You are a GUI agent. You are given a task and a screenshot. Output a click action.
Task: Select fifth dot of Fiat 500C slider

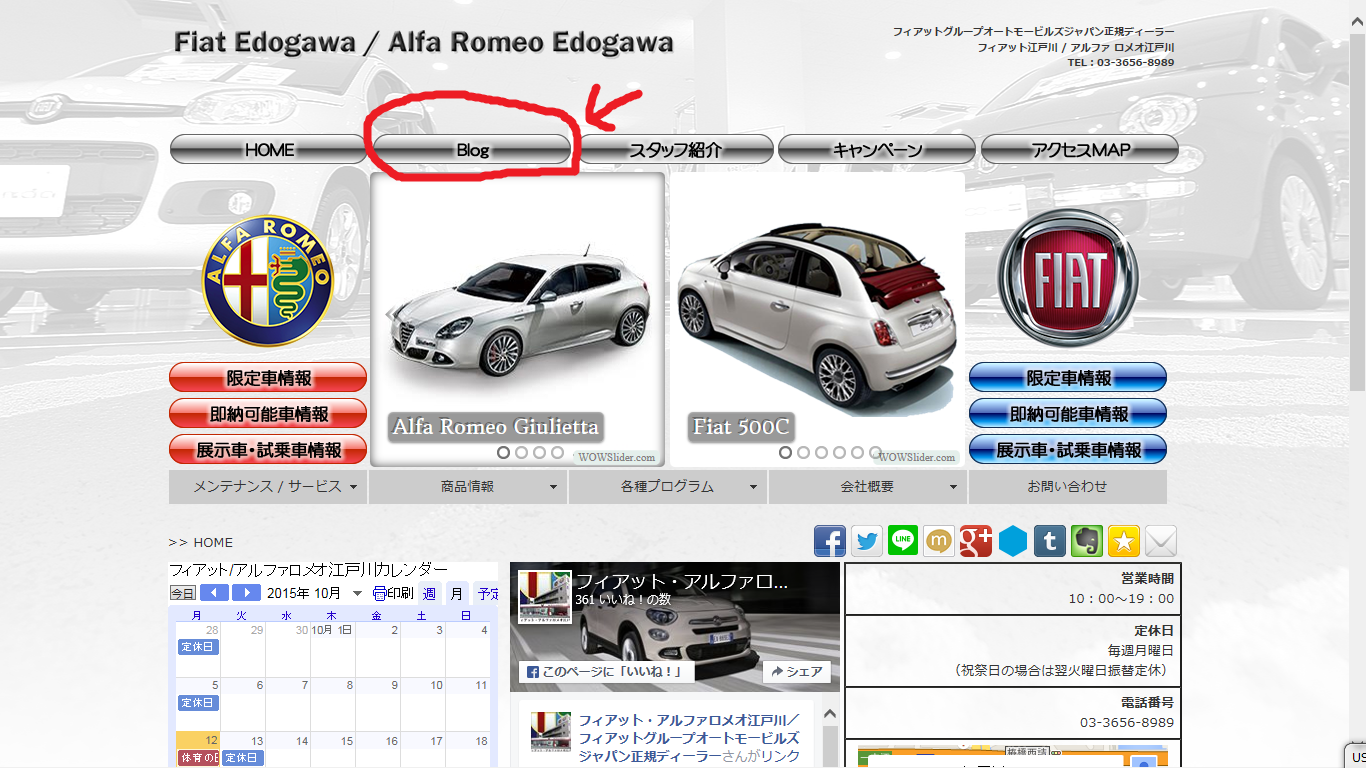pos(858,453)
